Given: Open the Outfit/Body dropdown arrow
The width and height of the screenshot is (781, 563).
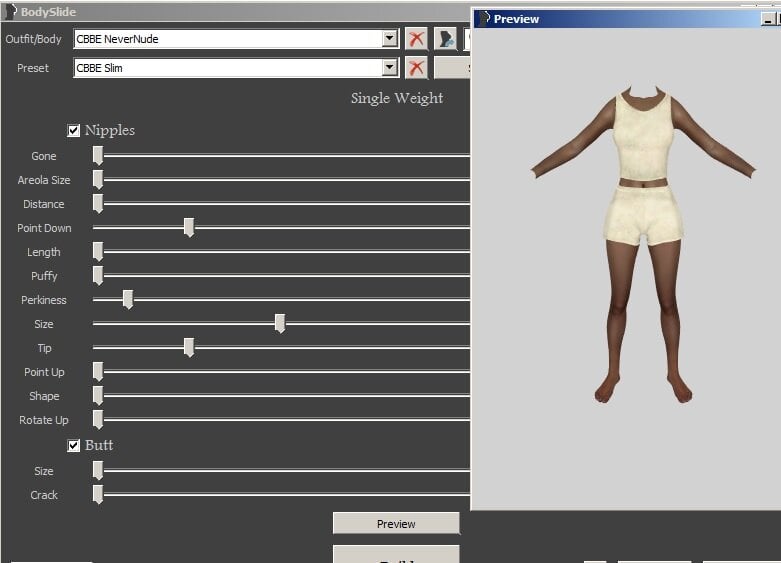Looking at the screenshot, I should click(x=390, y=38).
